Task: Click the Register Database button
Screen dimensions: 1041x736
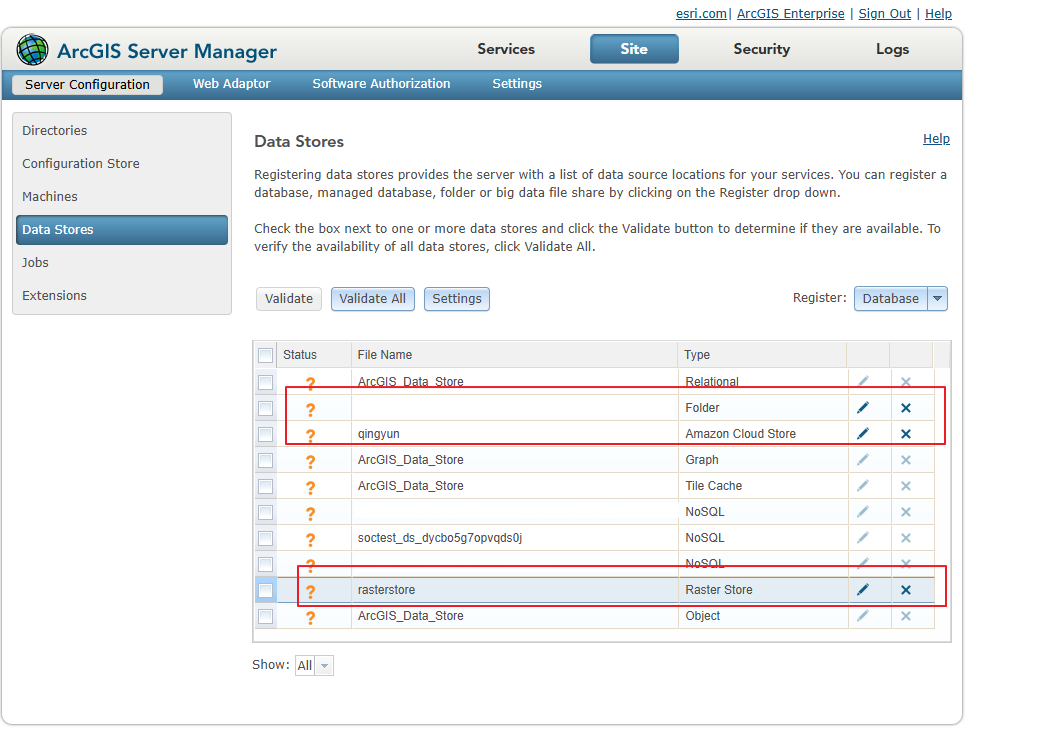Action: (890, 299)
